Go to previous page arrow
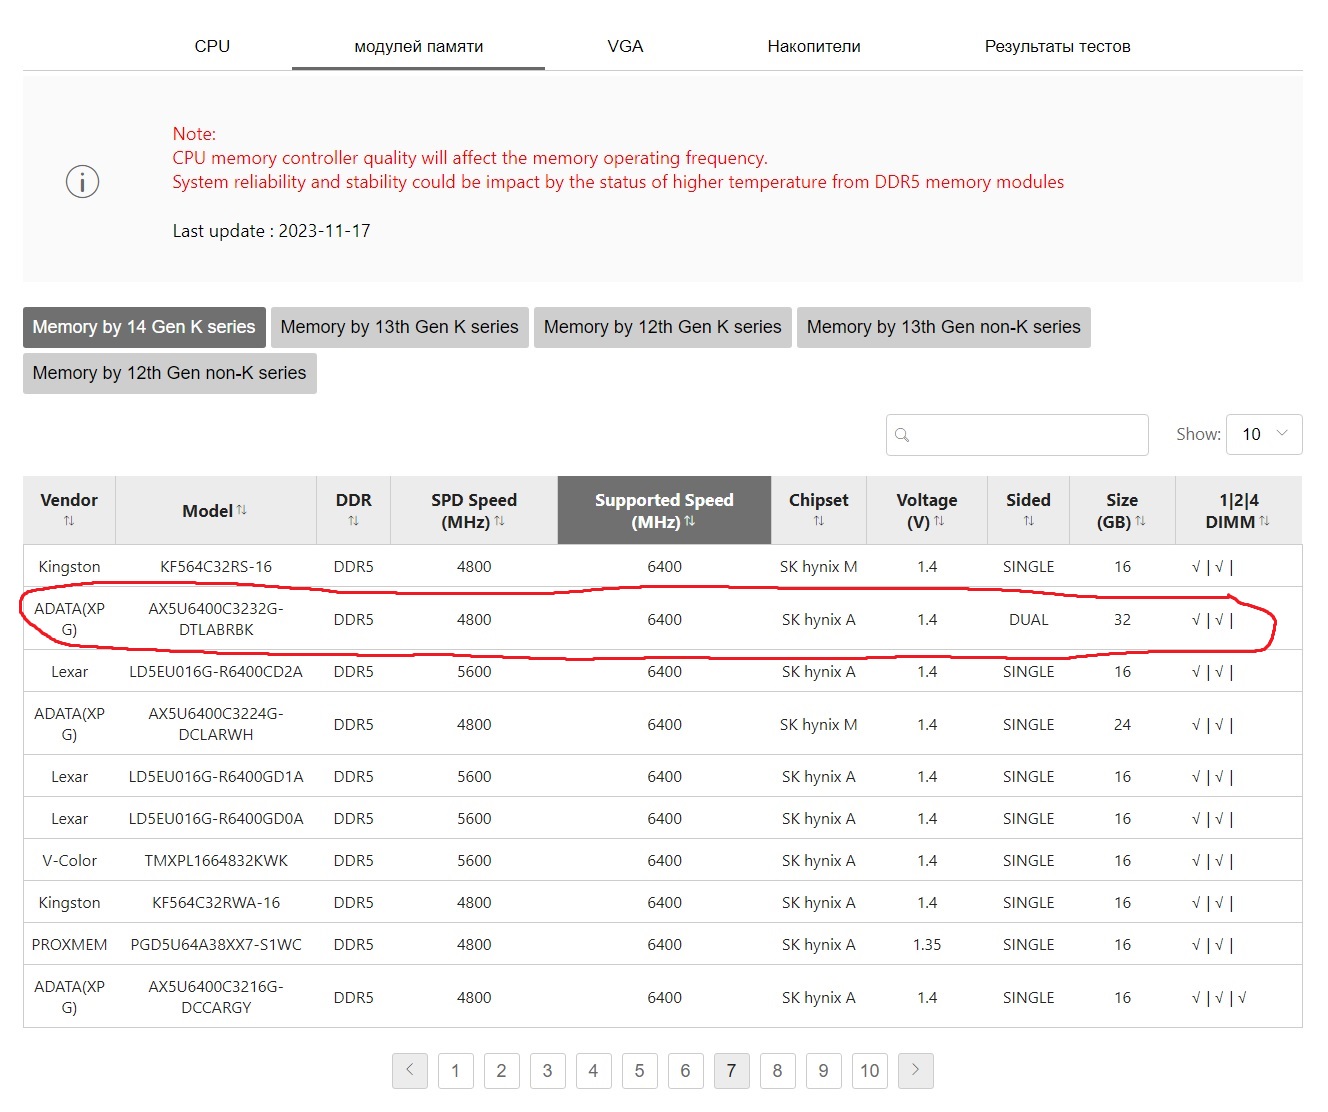 (410, 1070)
